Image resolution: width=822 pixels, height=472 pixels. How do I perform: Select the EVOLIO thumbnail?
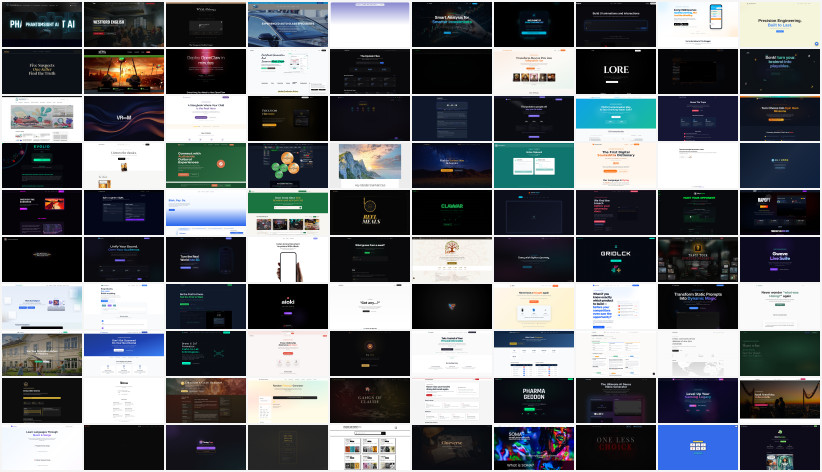[42, 166]
